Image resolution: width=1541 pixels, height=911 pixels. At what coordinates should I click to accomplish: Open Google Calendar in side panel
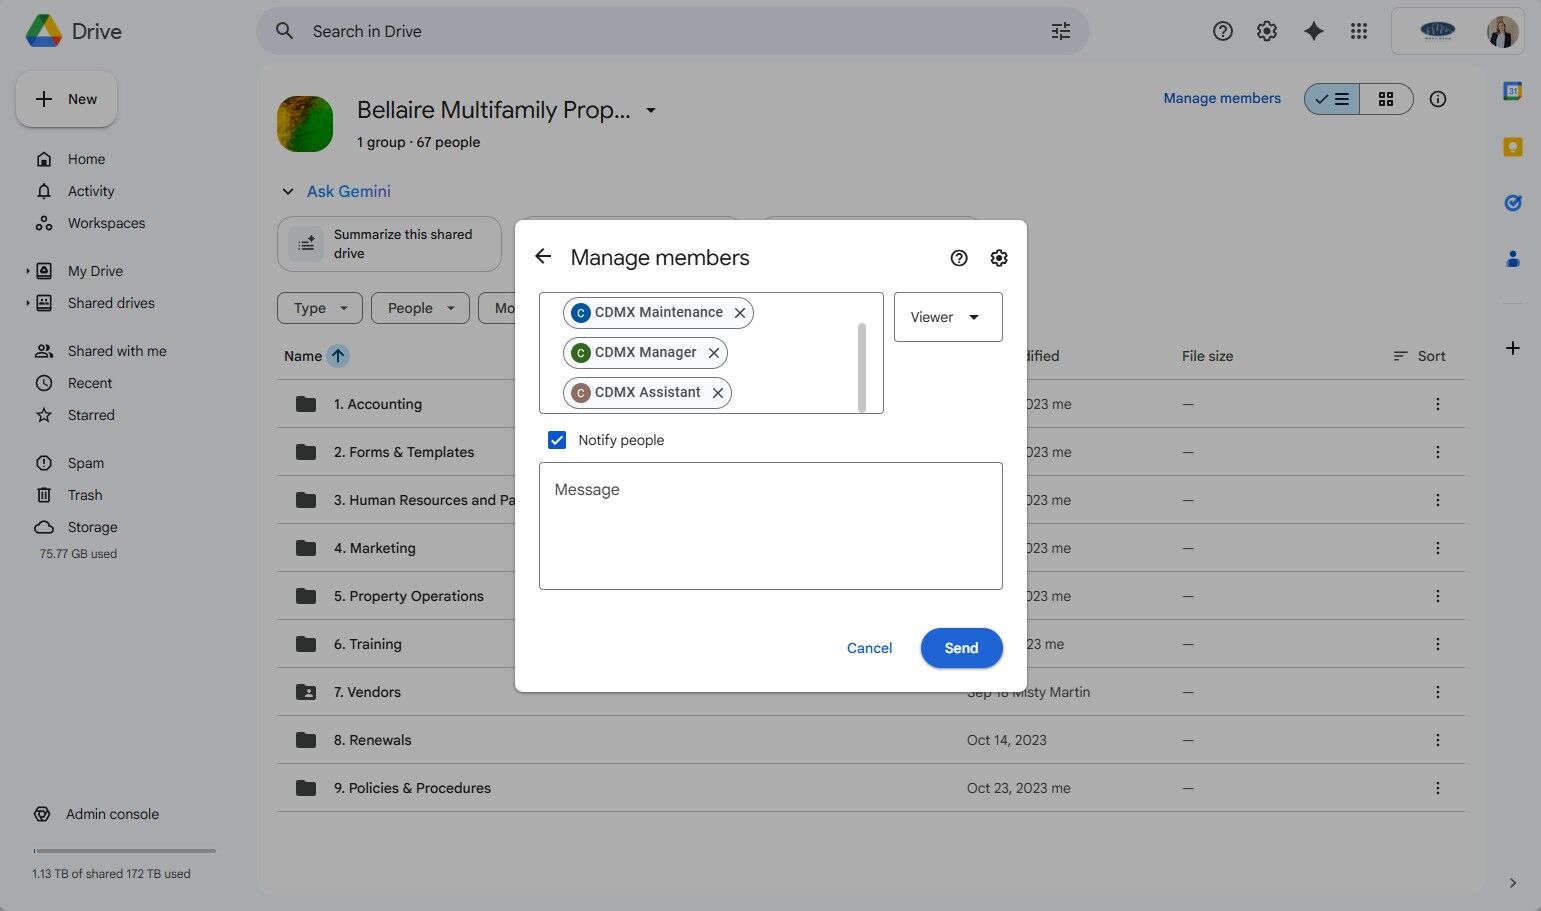pos(1512,91)
